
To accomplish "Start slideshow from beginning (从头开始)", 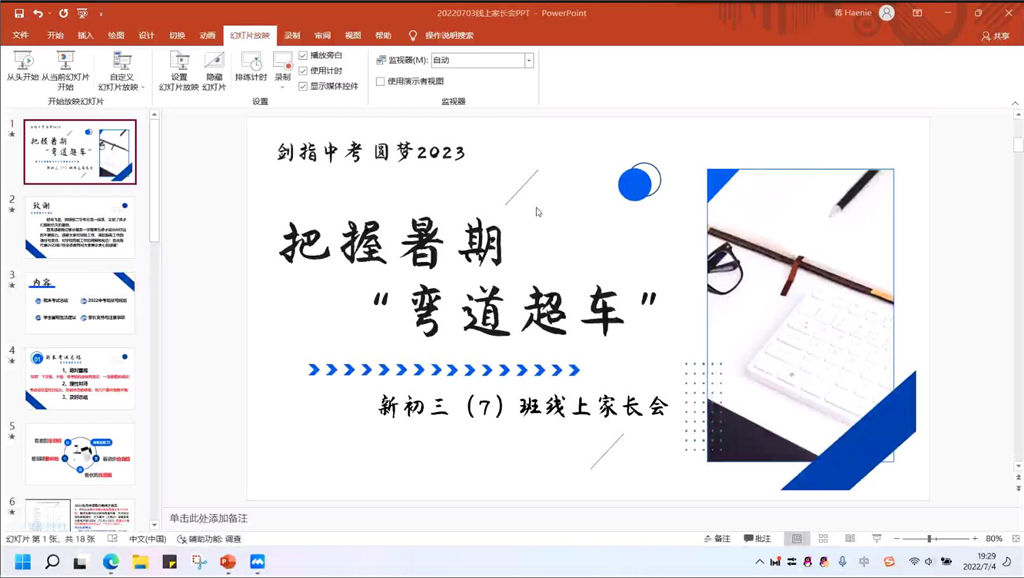I will click(22, 67).
